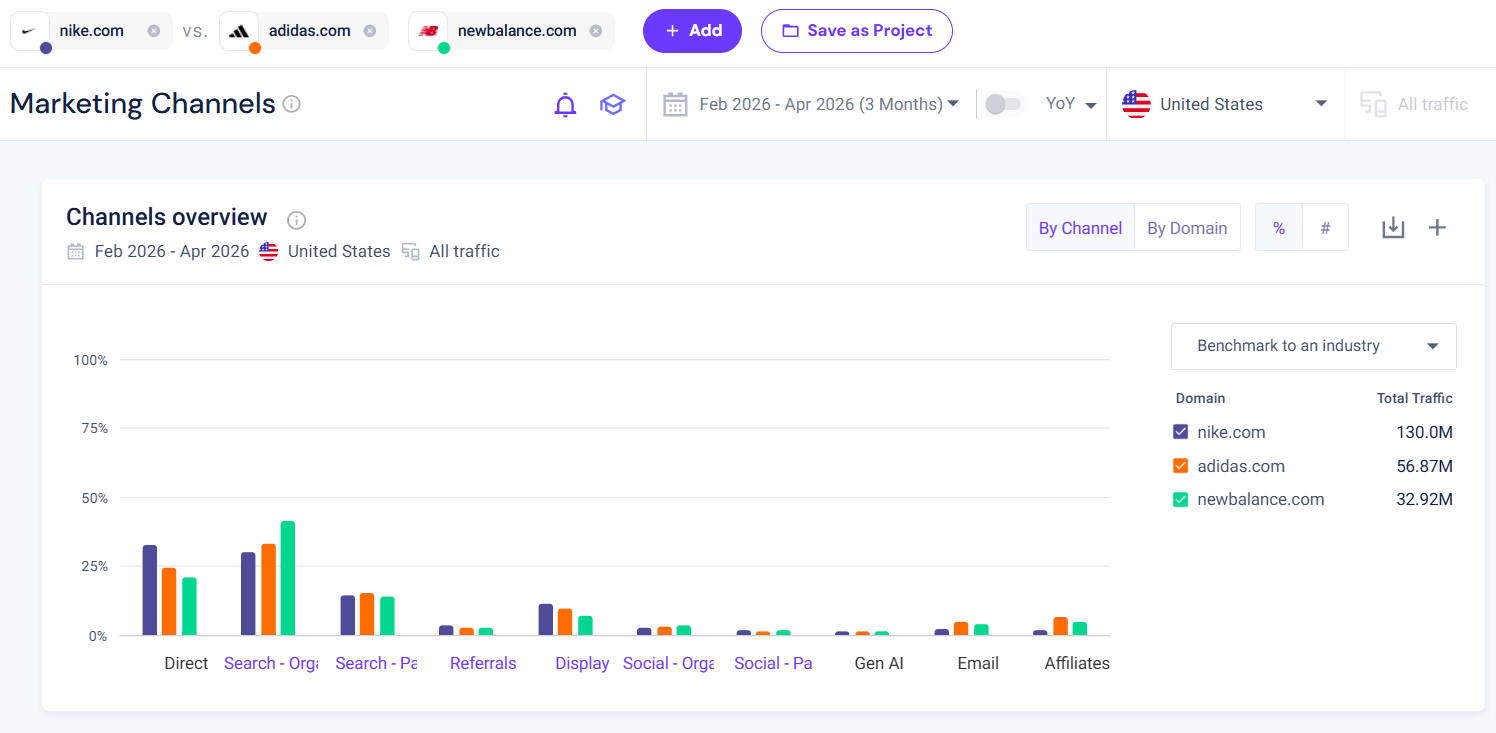The width and height of the screenshot is (1496, 733).
Task: Open the graduation cap learning icon
Action: 612,104
